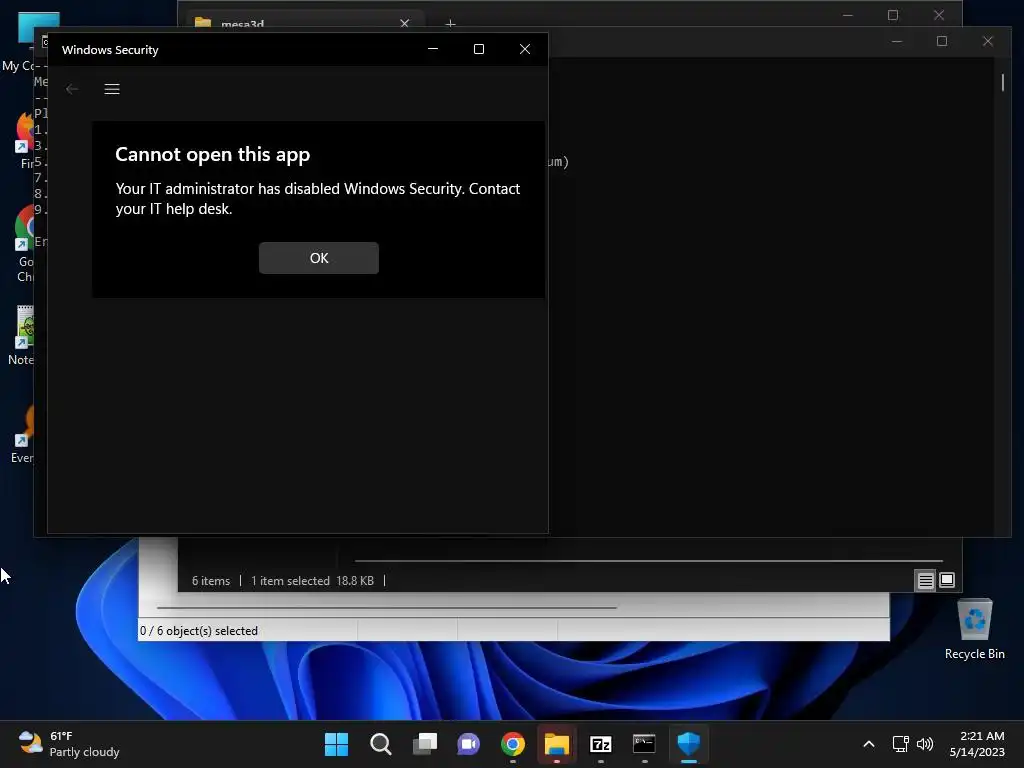Screen dimensions: 1024x768
Task: Minimize the terminal window
Action: [897, 41]
